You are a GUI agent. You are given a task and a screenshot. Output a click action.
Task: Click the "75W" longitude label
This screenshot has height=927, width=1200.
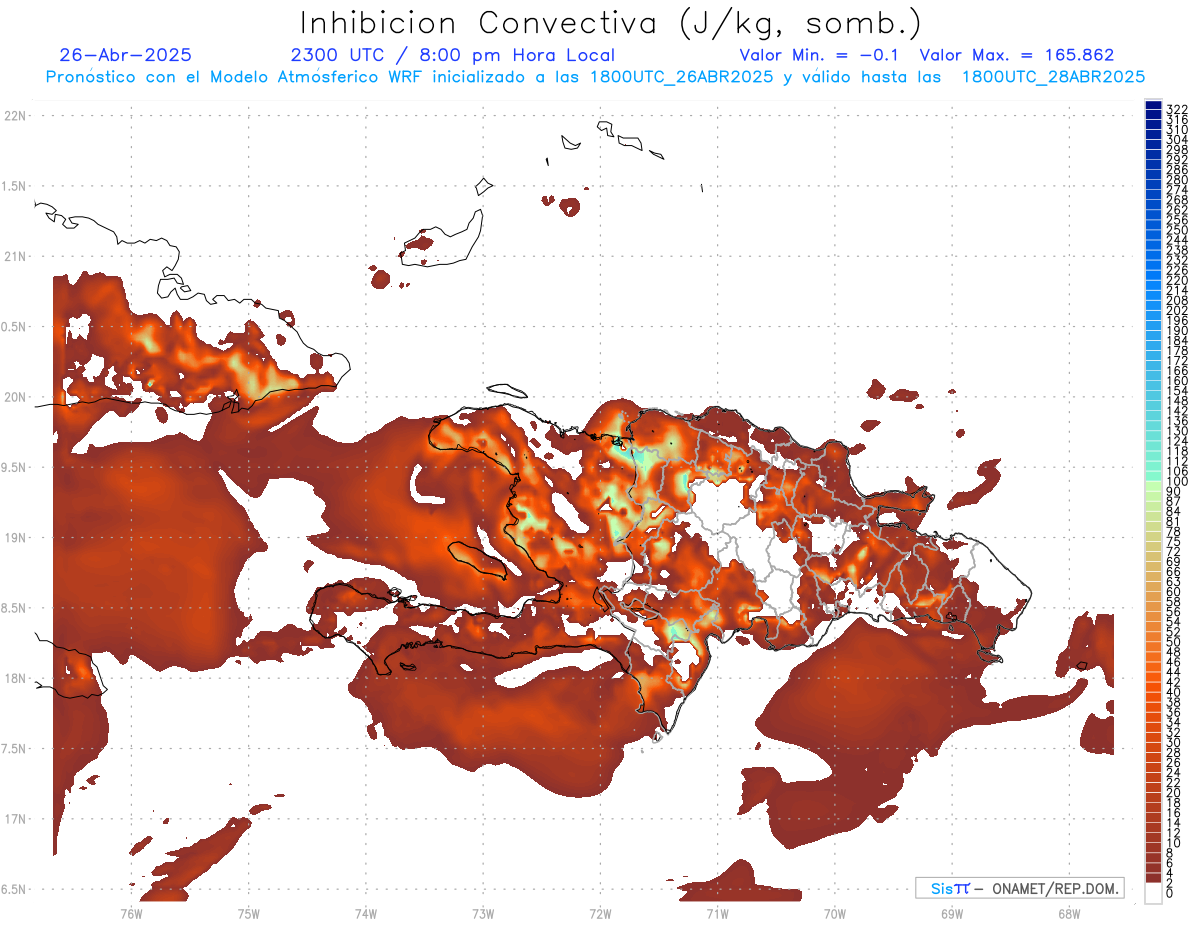248,912
